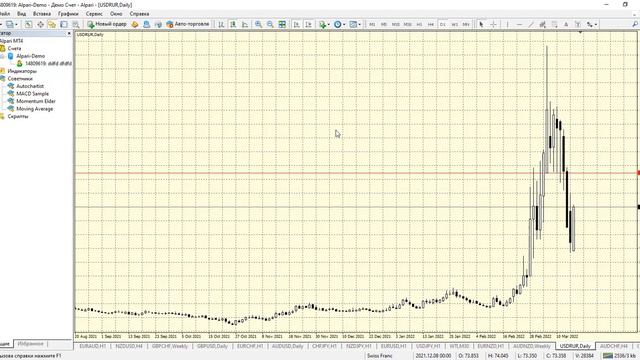Screen dimensions: 640x360
Task: Tile chart windows with grid icon
Action: [x=282, y=24]
